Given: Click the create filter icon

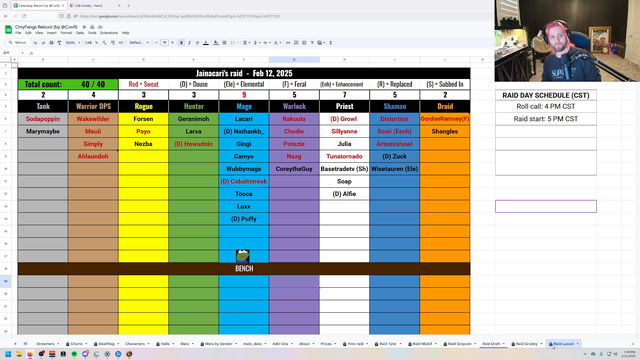Looking at the screenshot, I should tap(312, 43).
